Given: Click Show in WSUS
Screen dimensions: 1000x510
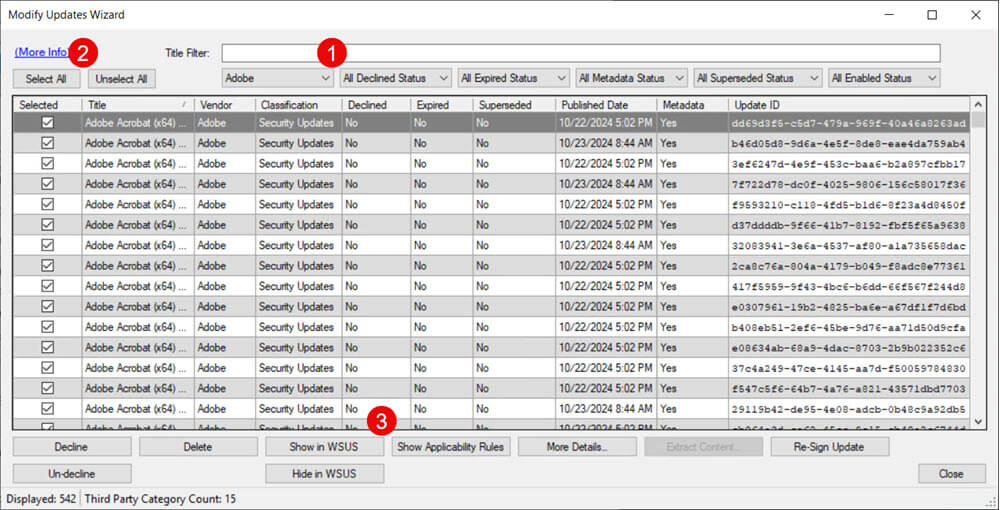Looking at the screenshot, I should (325, 447).
